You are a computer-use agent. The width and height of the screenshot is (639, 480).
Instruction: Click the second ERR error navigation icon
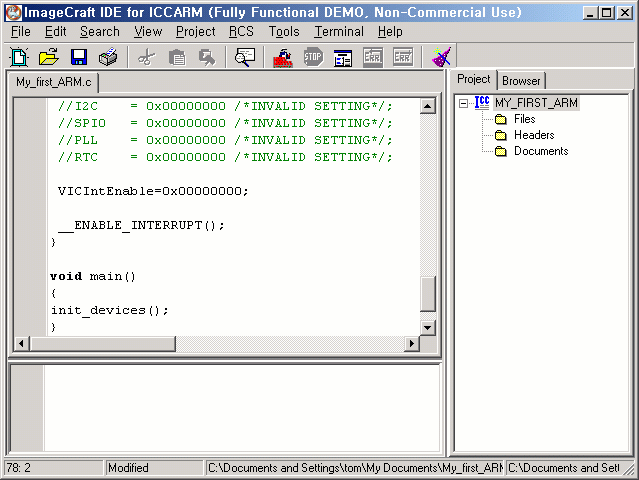click(403, 57)
